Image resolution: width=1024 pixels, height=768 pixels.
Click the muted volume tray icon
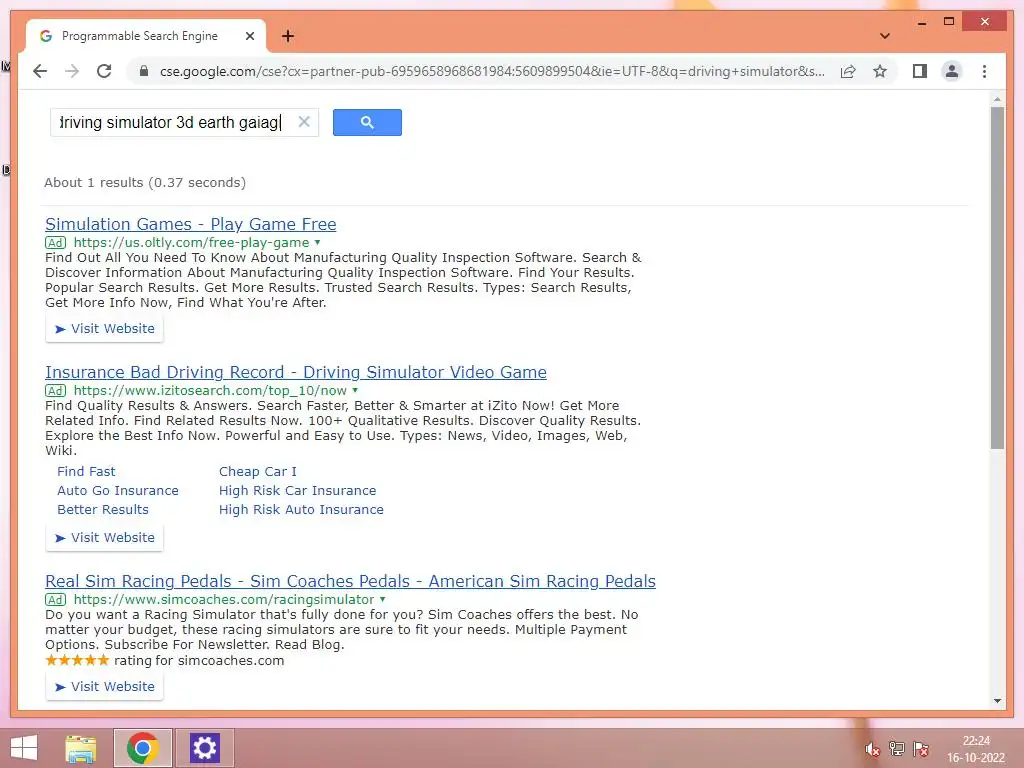pos(872,749)
